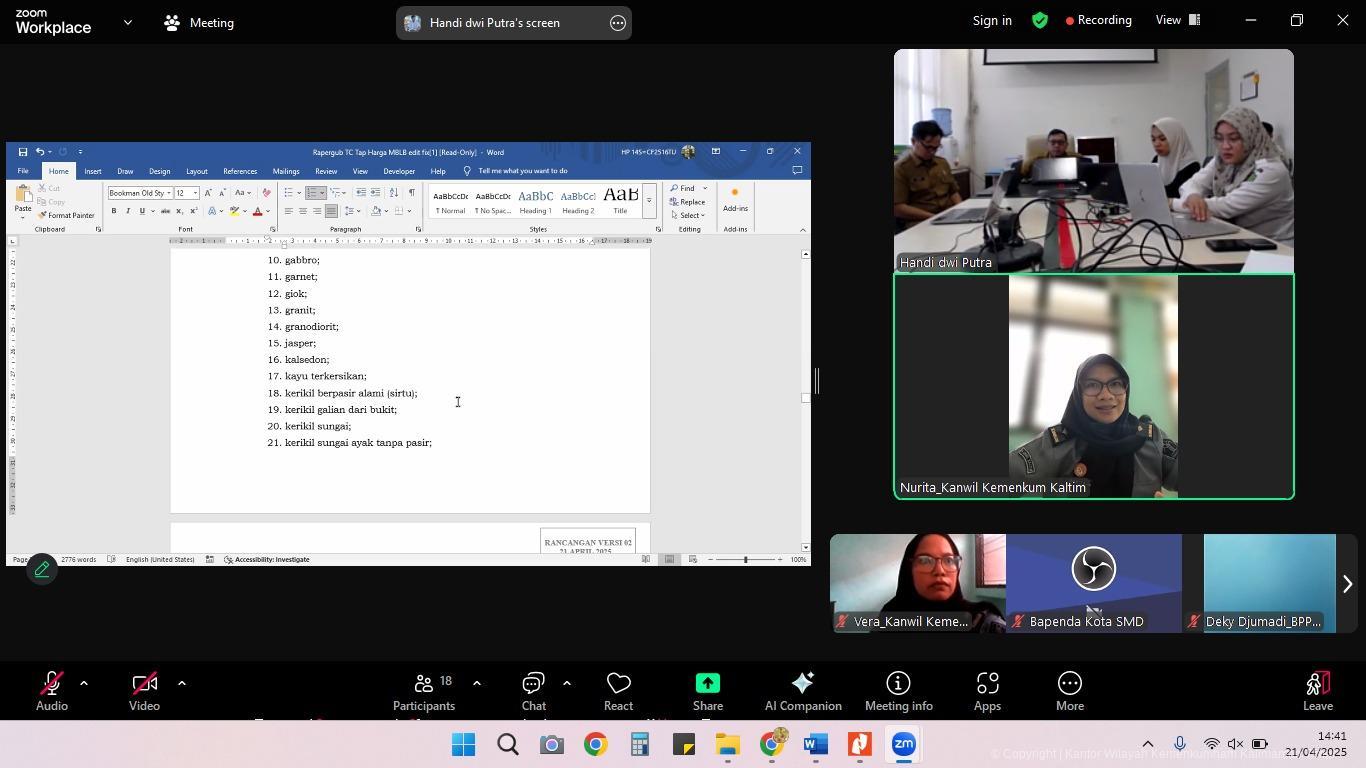This screenshot has width=1366, height=768.
Task: Apply subscript formatting
Action: point(179,211)
